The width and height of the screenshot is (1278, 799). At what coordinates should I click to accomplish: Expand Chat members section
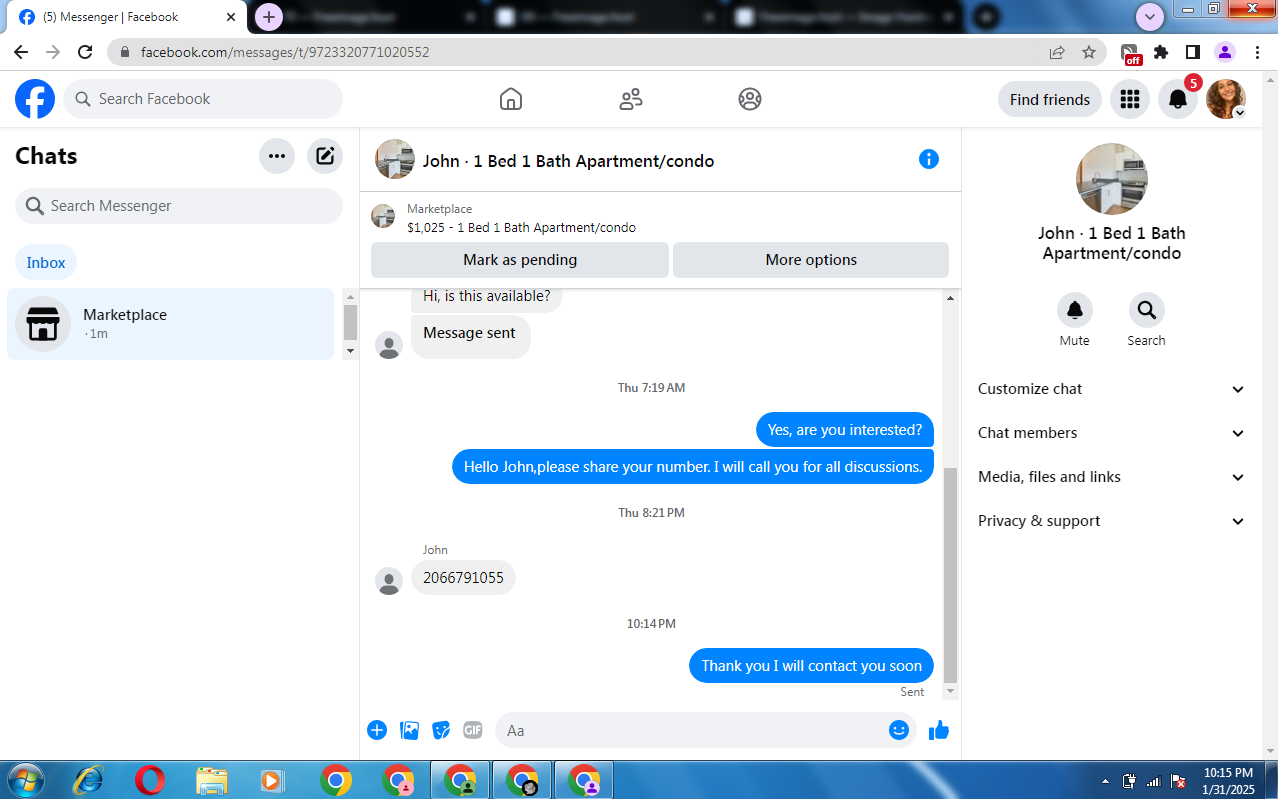pos(1111,433)
